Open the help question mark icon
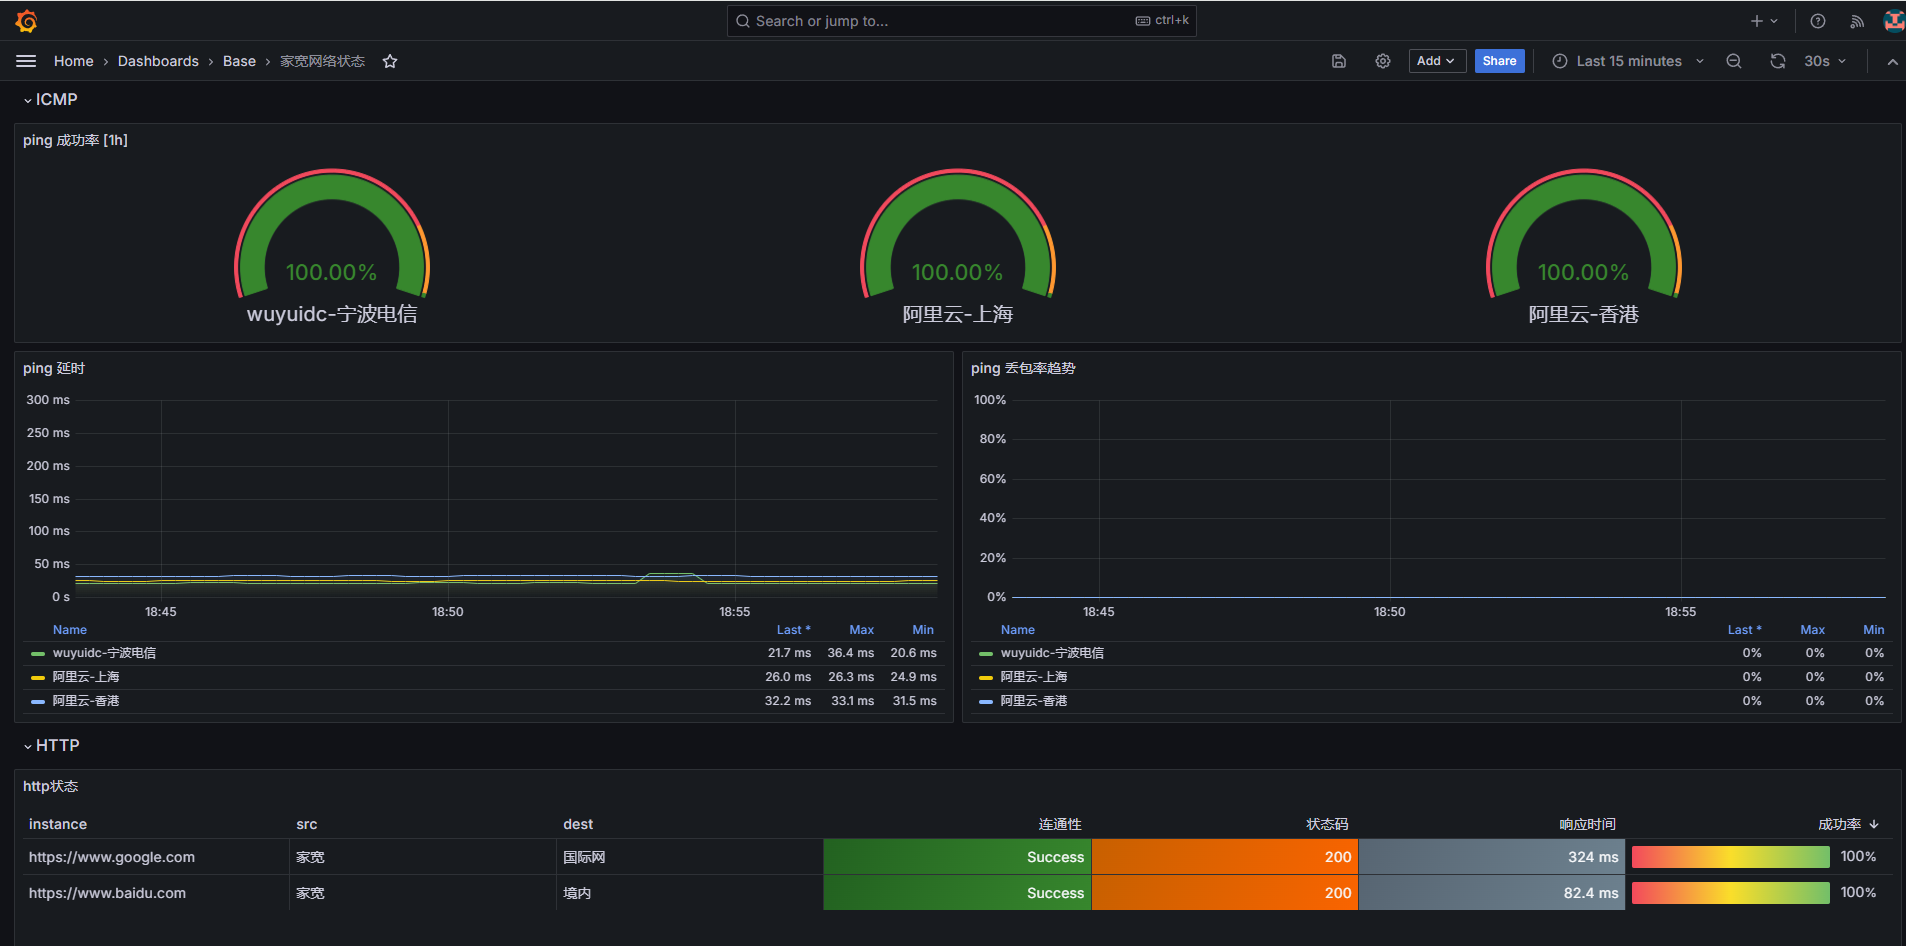Image resolution: width=1906 pixels, height=946 pixels. pos(1818,21)
